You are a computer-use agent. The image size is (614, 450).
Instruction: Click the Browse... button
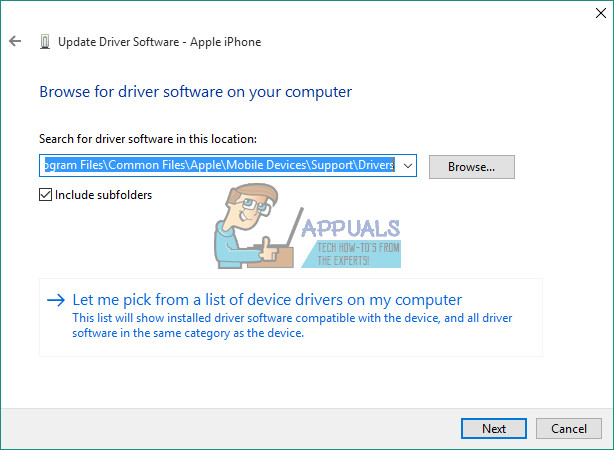[x=471, y=167]
